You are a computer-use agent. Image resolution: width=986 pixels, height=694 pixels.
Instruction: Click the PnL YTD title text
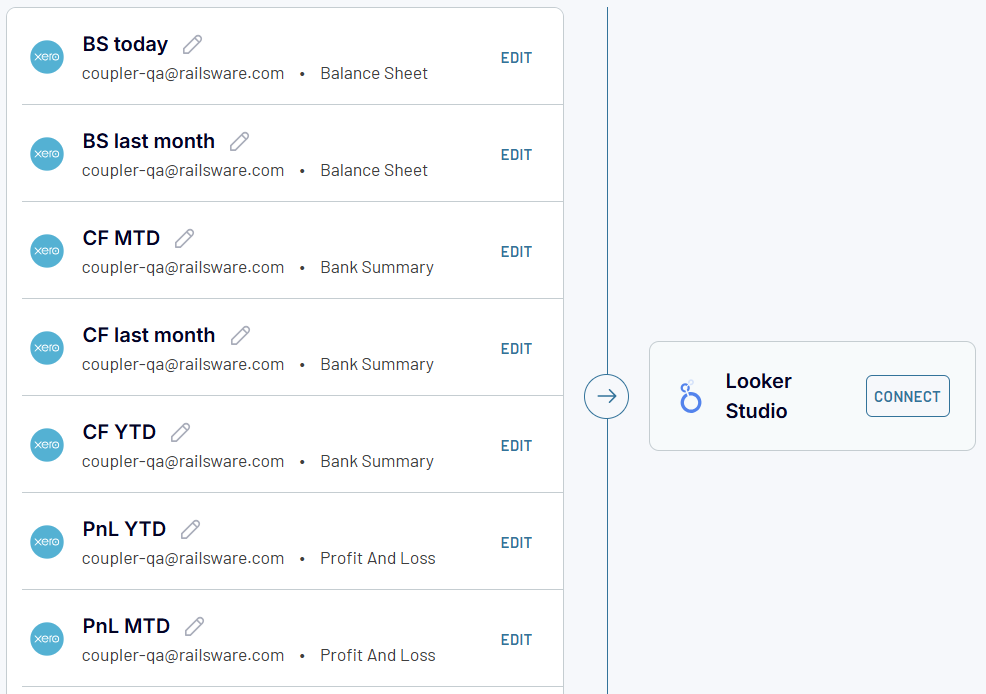pyautogui.click(x=125, y=529)
